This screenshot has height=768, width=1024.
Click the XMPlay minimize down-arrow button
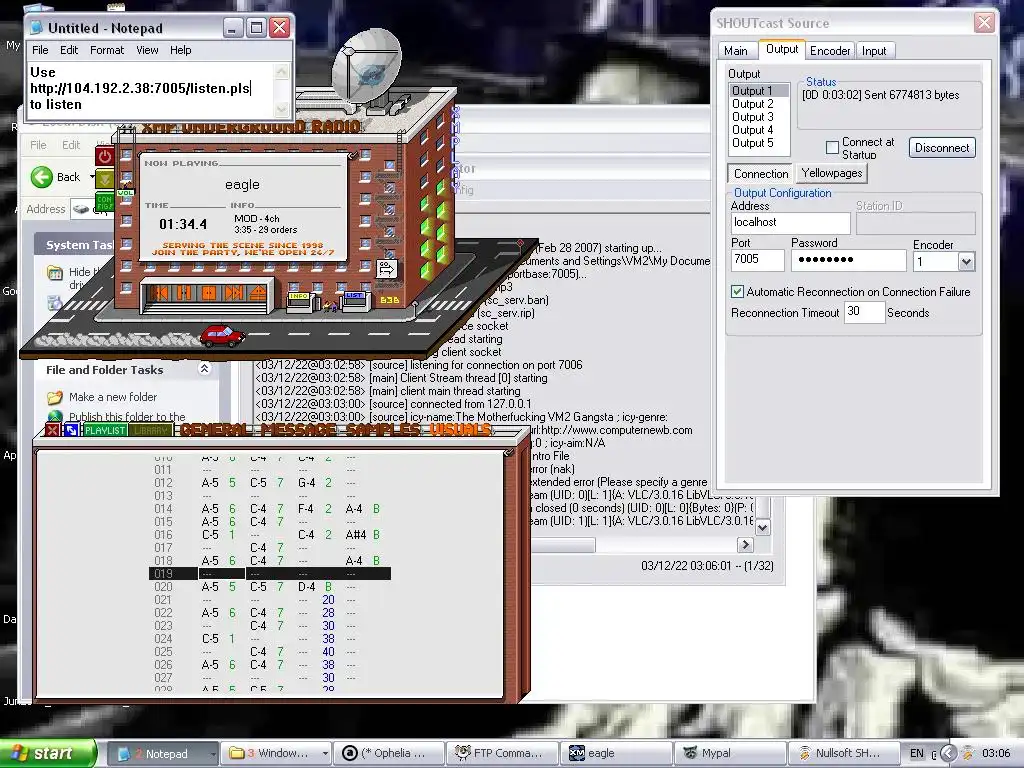click(x=104, y=178)
